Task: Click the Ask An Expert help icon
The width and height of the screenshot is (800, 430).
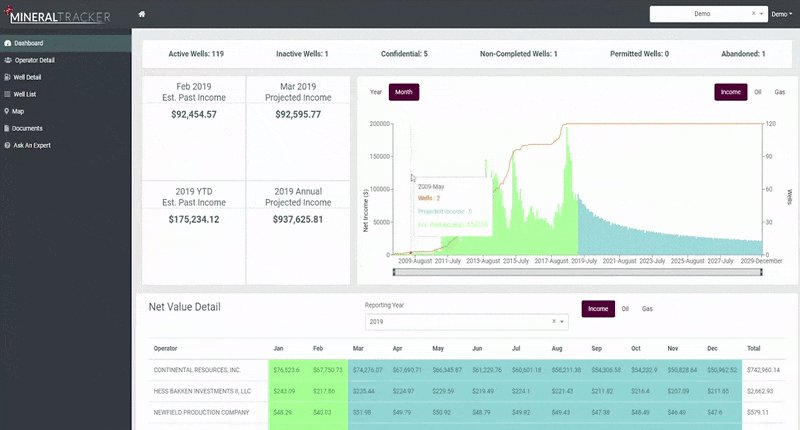Action: coord(7,145)
